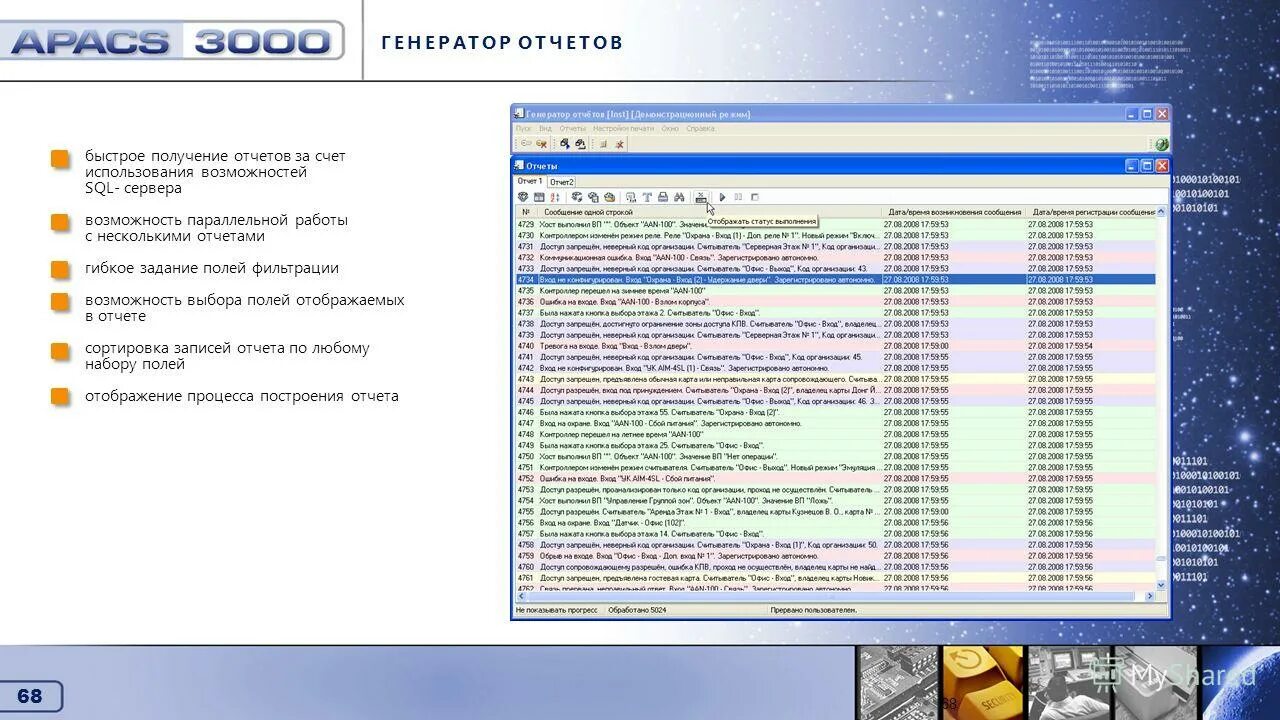Click the stop icon in report toolbar

tap(754, 197)
